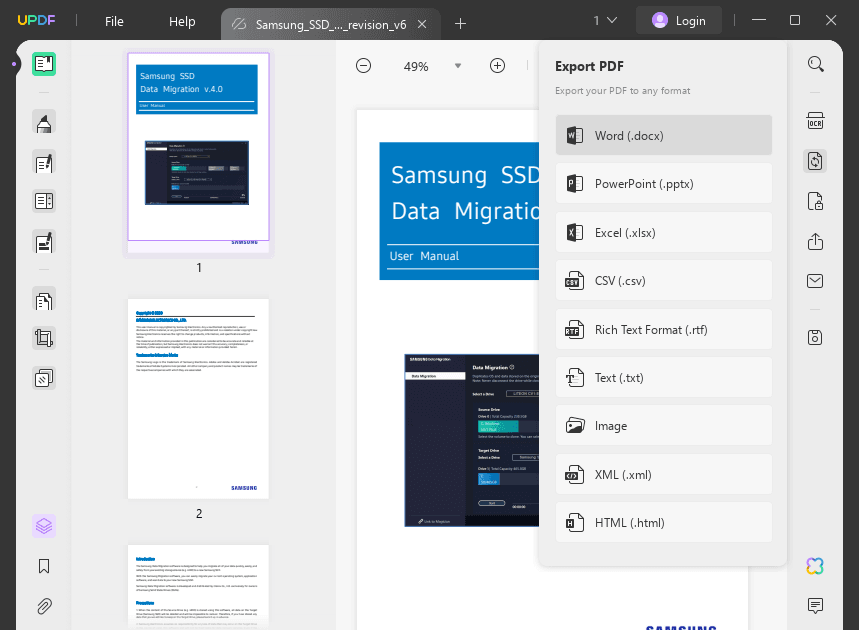Select the Crop Pages tool
Image resolution: width=859 pixels, height=630 pixels.
pyautogui.click(x=44, y=338)
